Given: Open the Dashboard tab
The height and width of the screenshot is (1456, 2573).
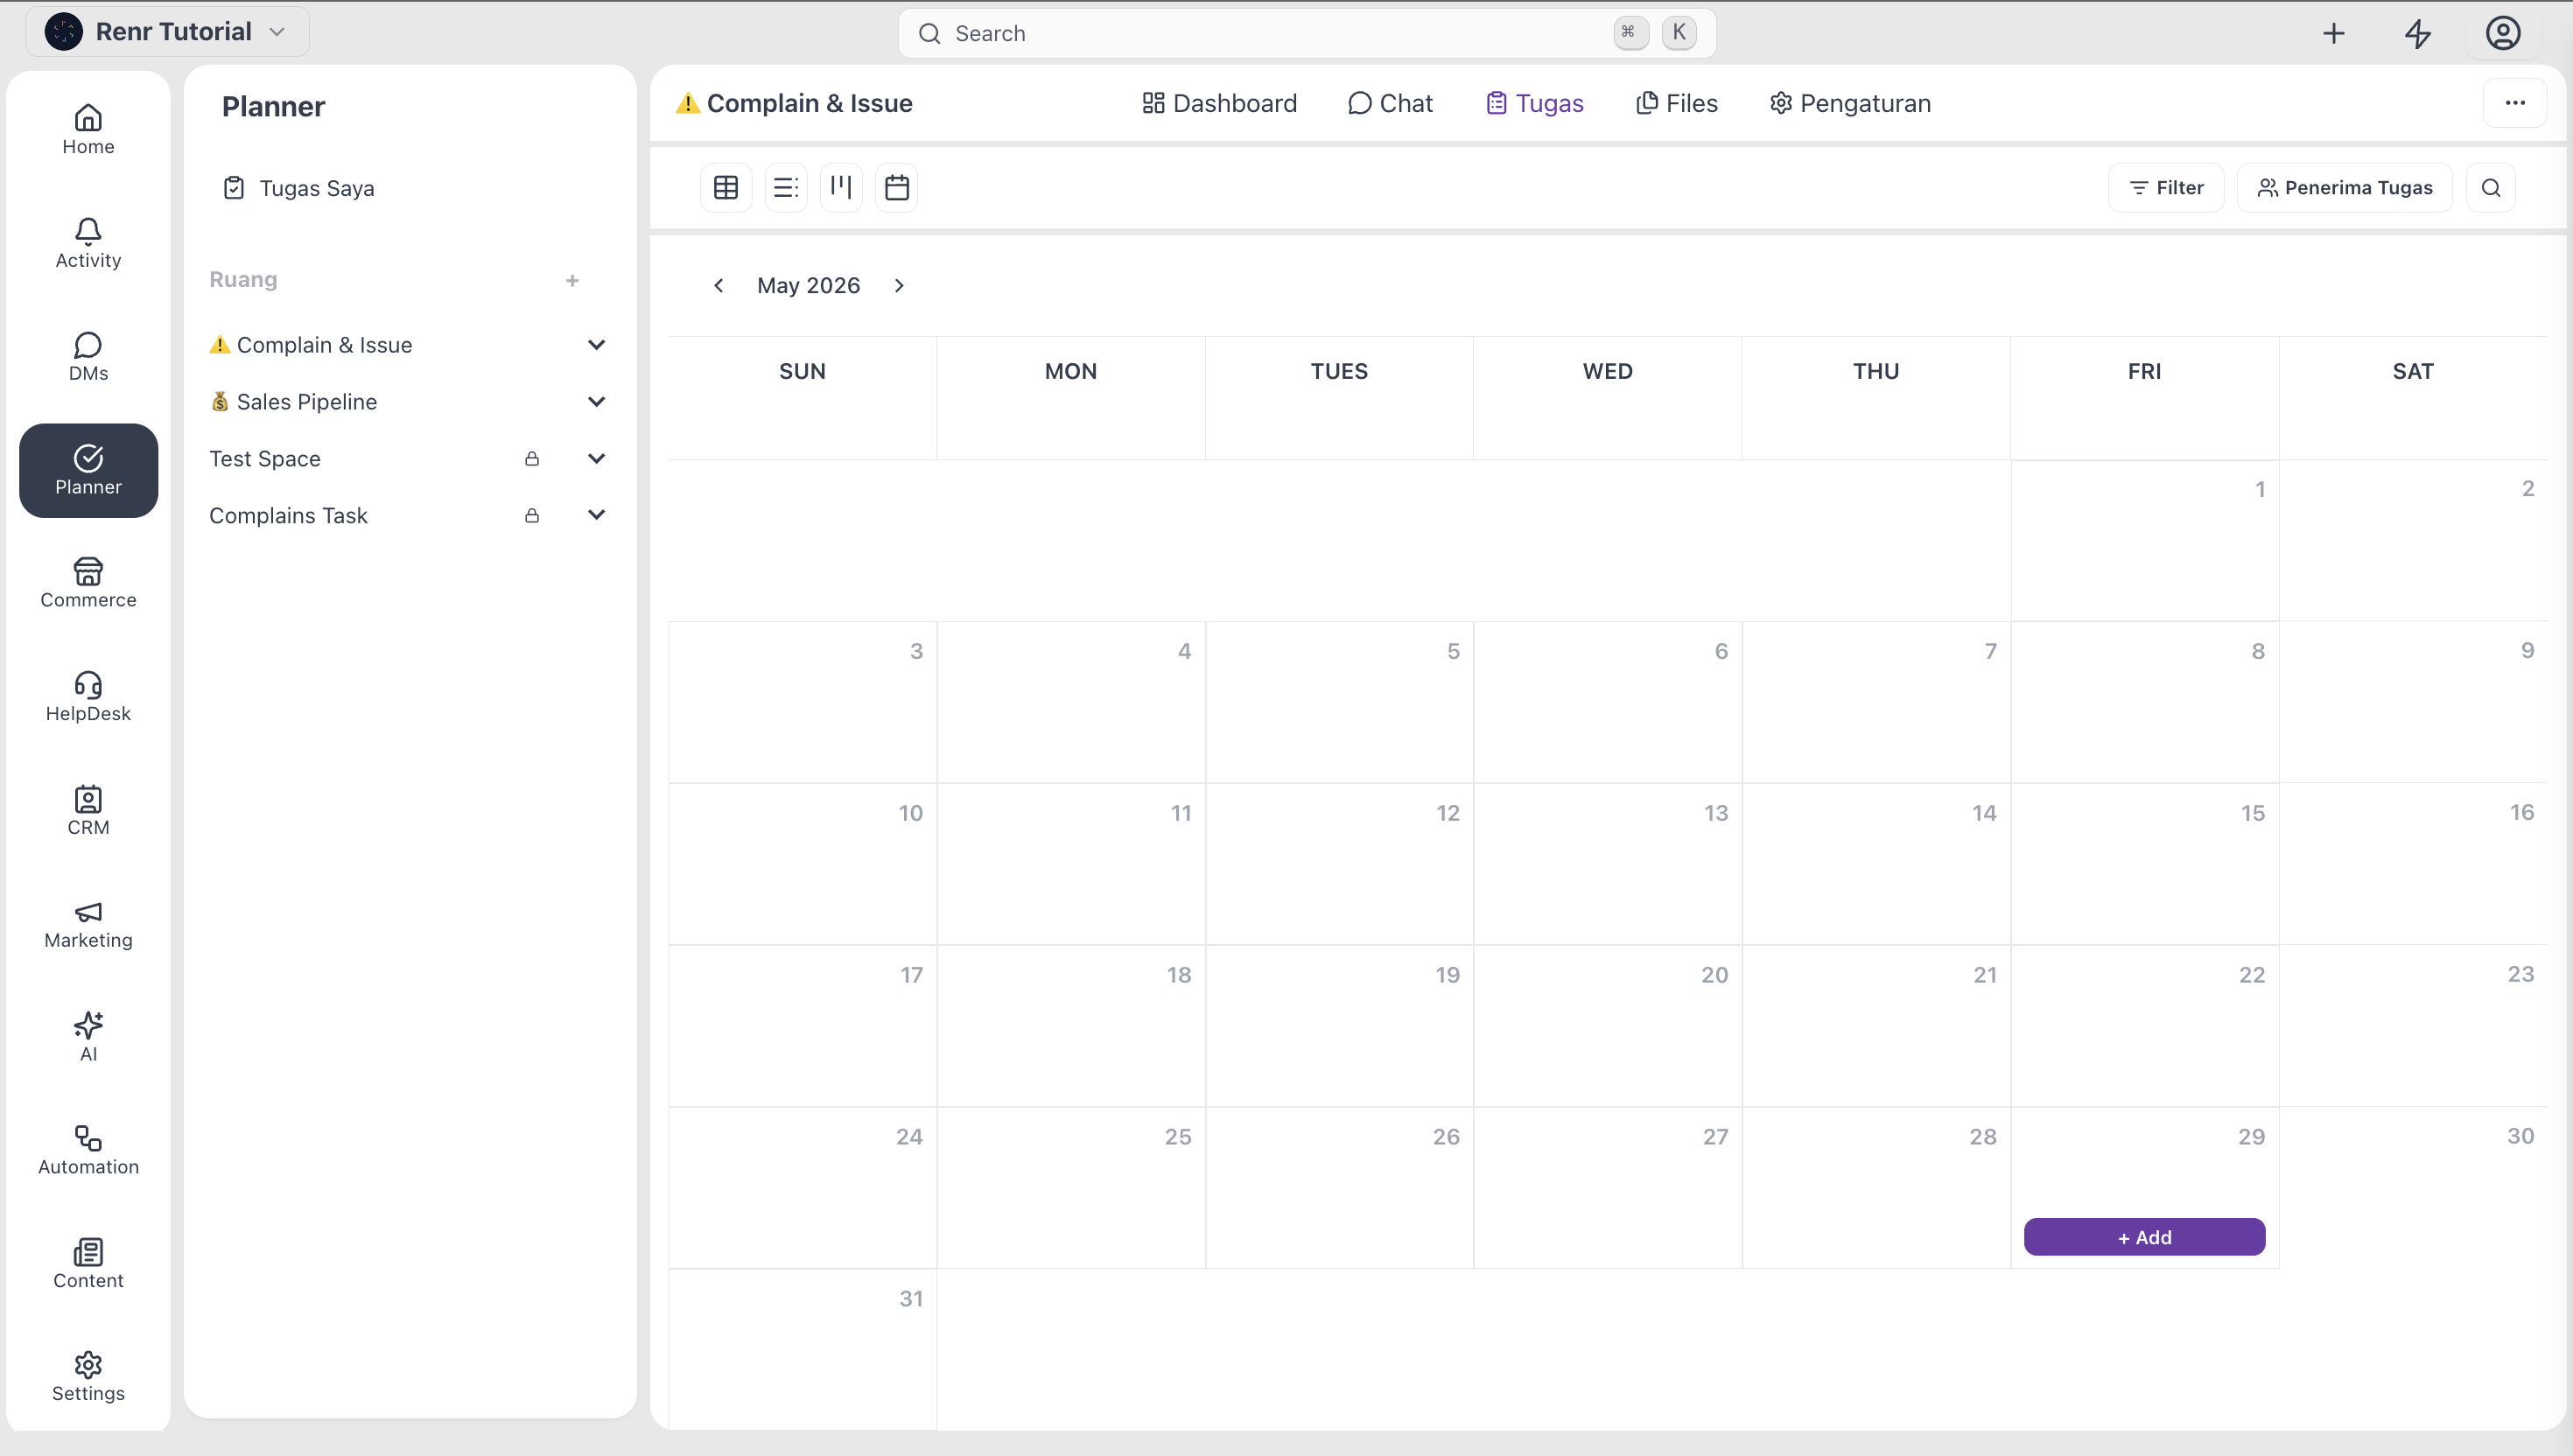Looking at the screenshot, I should (x=1219, y=103).
